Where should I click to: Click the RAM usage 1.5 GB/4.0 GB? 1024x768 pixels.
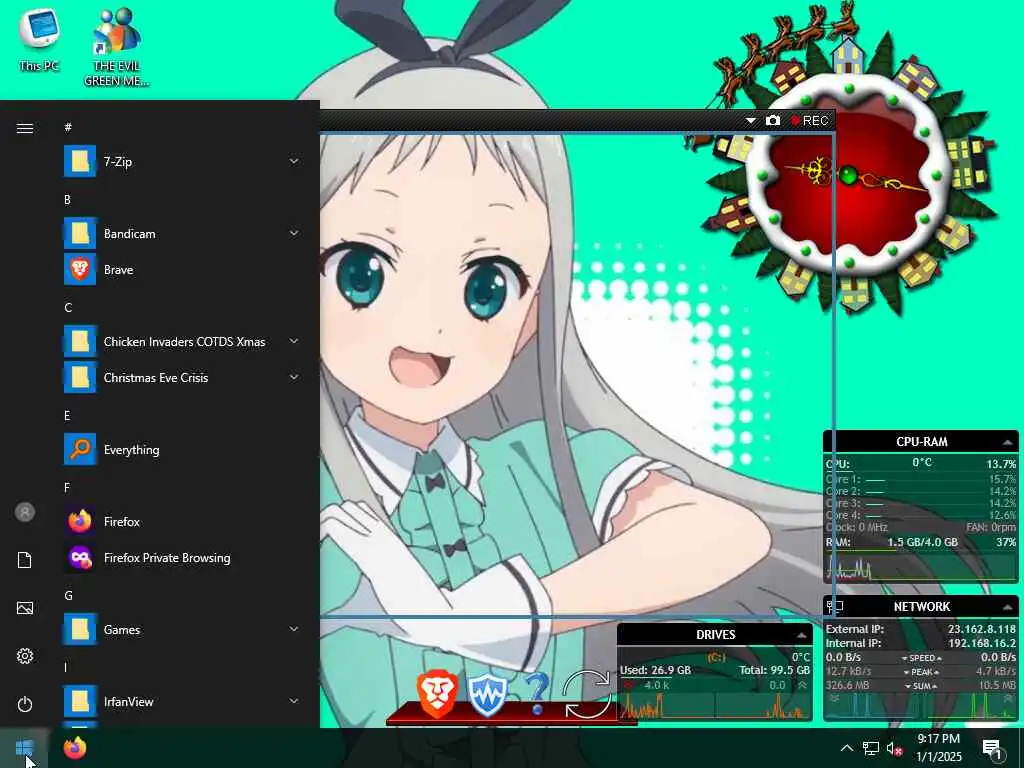pos(922,542)
